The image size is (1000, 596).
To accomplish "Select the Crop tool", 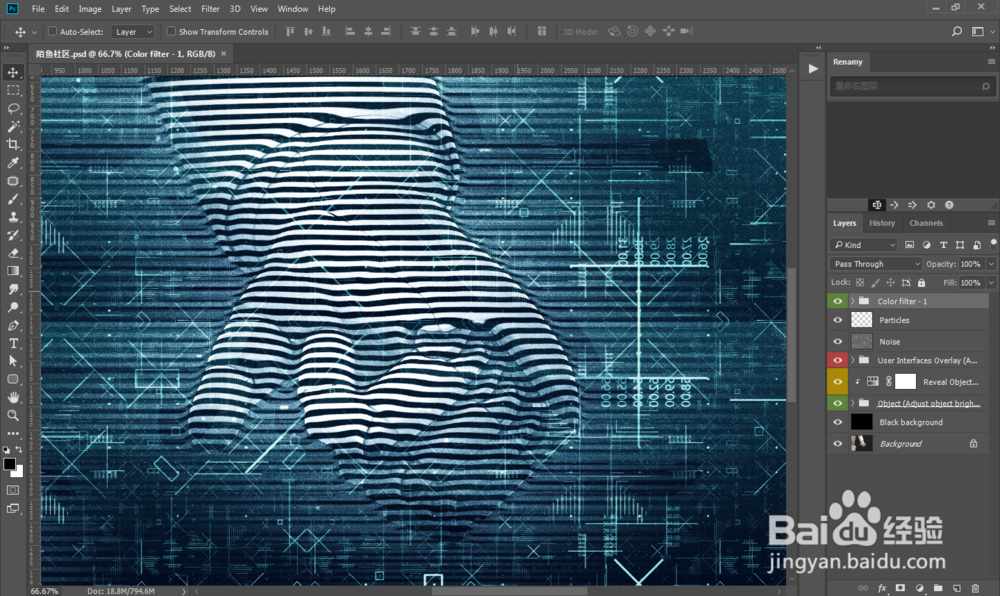I will 13,145.
